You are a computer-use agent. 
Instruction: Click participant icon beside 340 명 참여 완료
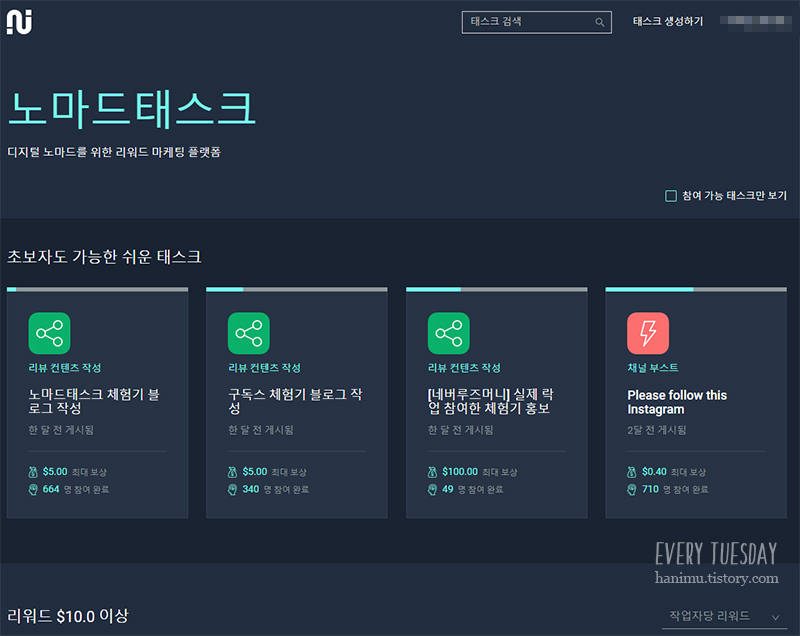pyautogui.click(x=233, y=490)
